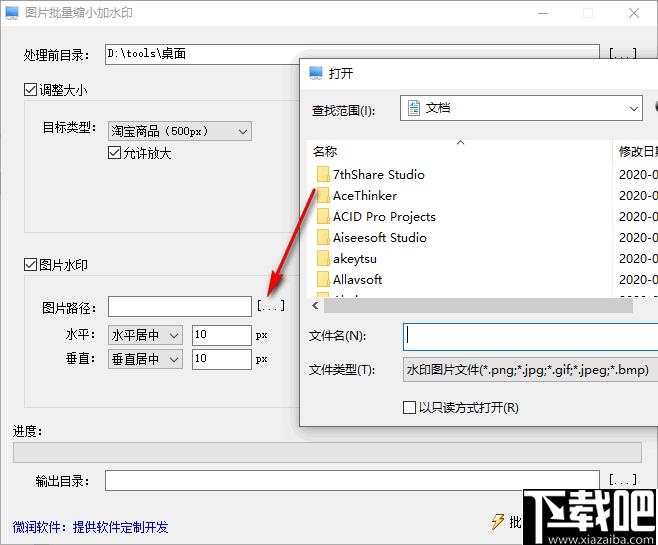Close the main 图片批量缩小加水印 window
The width and height of the screenshot is (658, 545).
pyautogui.click(x=634, y=13)
